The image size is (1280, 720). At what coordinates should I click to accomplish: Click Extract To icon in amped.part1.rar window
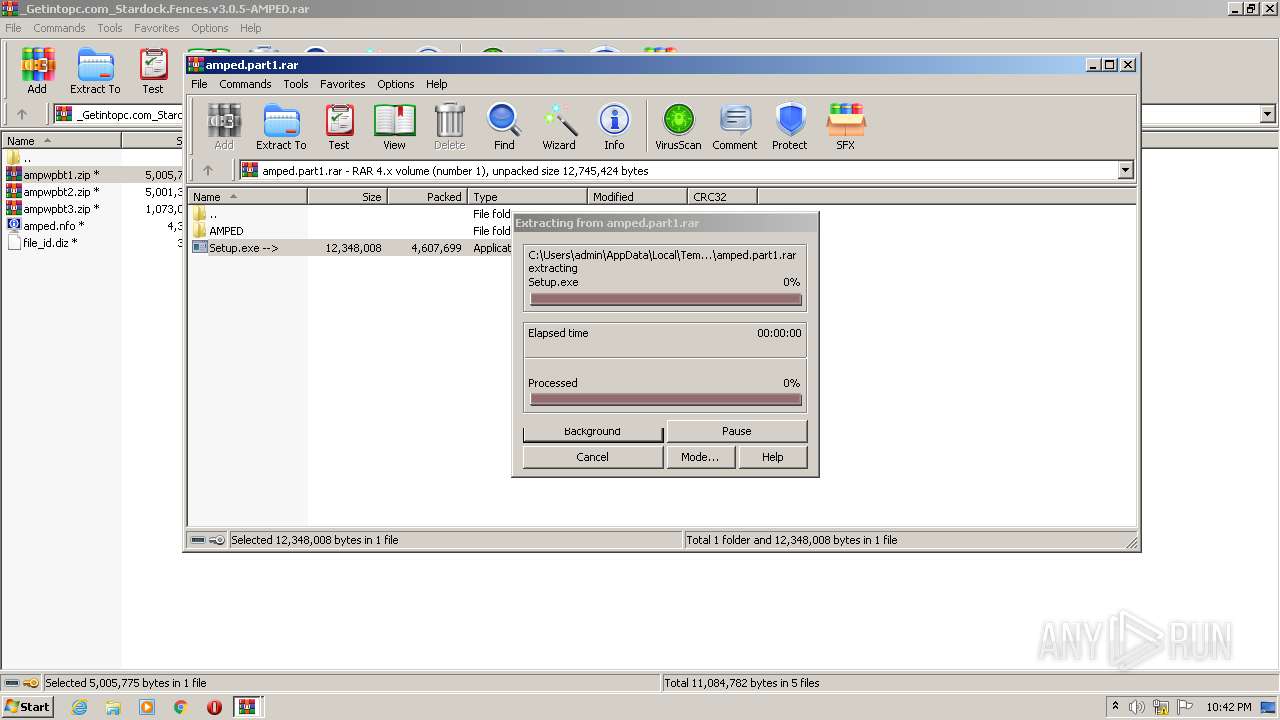pyautogui.click(x=281, y=127)
